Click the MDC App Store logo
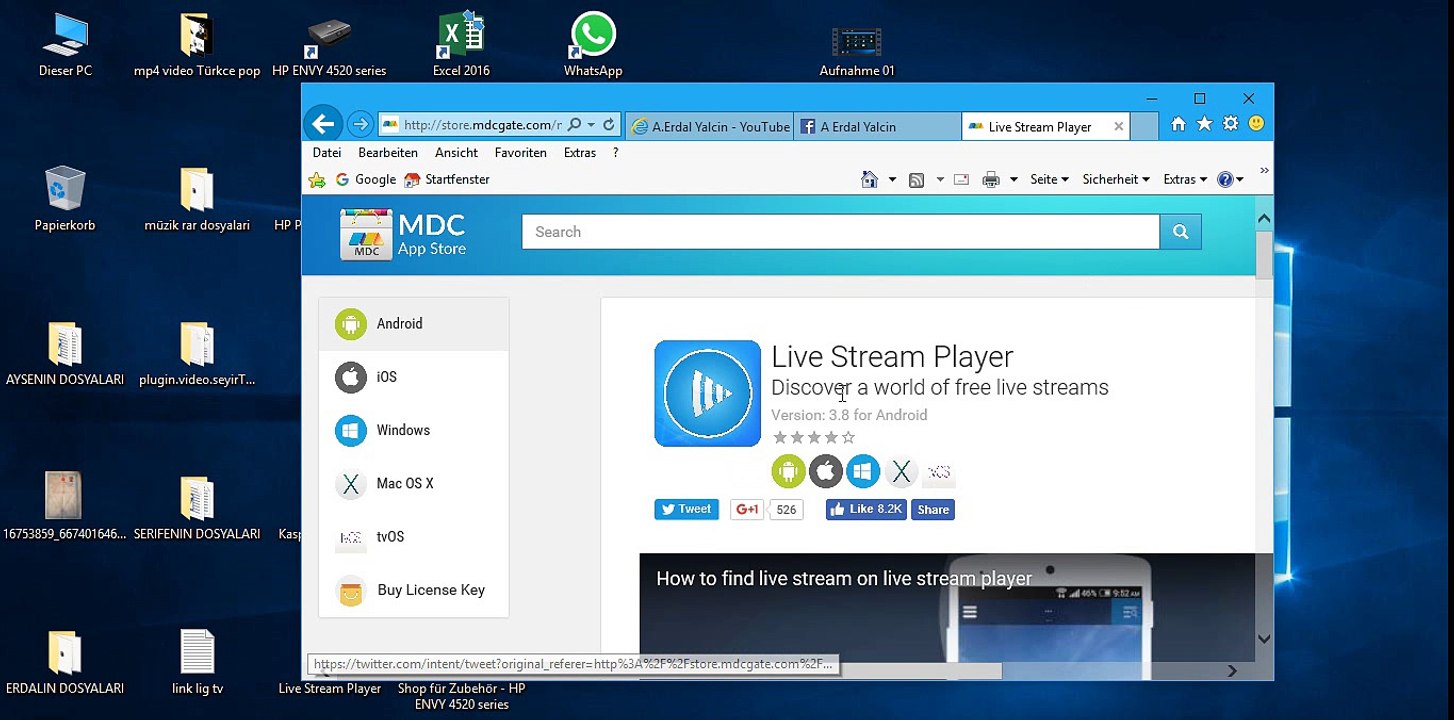Image resolution: width=1454 pixels, height=720 pixels. (x=403, y=234)
